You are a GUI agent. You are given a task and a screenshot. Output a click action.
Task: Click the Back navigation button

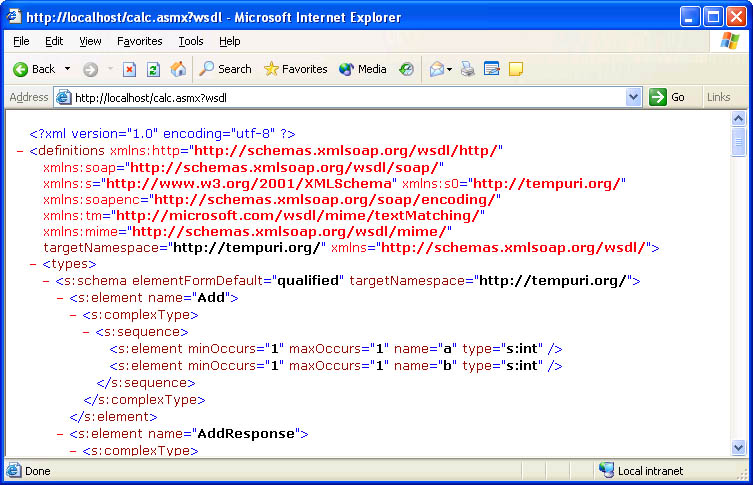tap(34, 69)
